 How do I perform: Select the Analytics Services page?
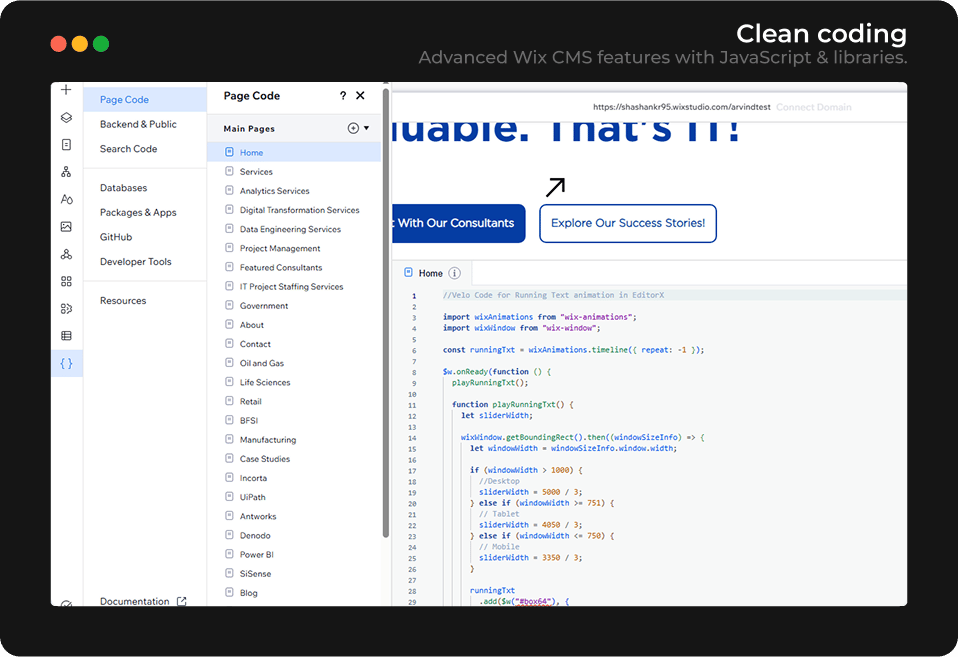294,191
